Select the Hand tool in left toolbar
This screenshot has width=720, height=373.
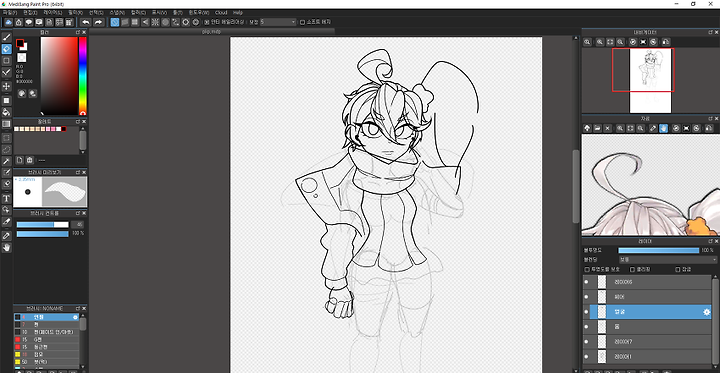(x=6, y=248)
